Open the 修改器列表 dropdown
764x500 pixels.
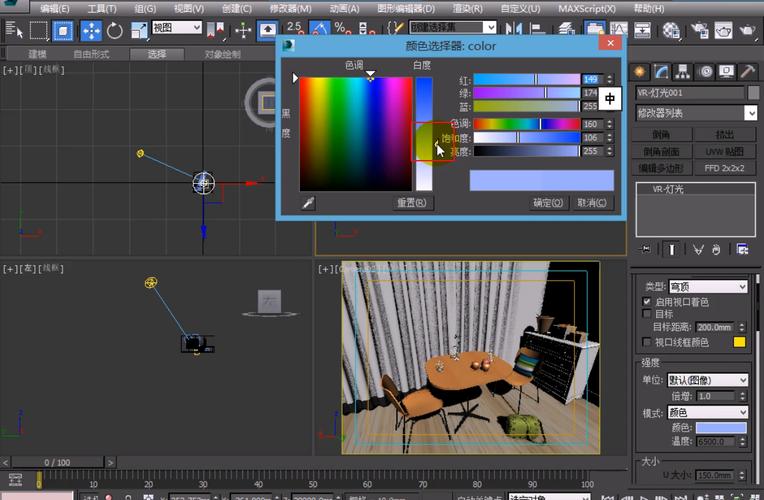click(696, 113)
